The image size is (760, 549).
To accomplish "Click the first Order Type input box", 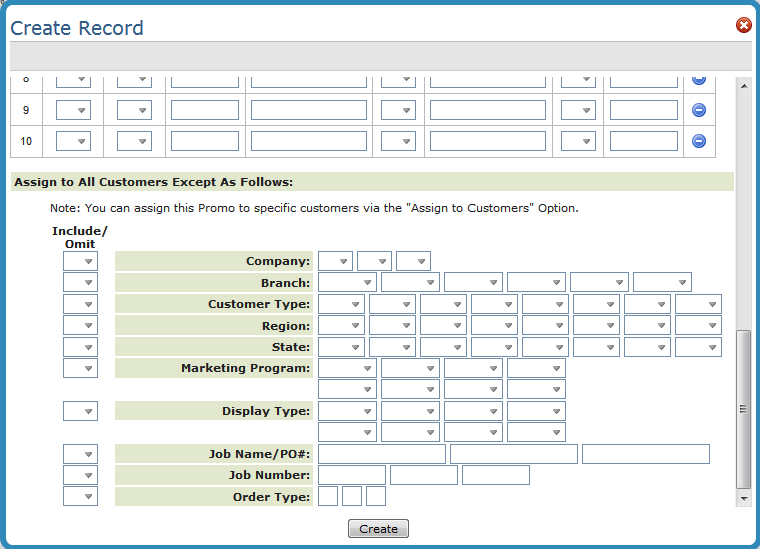I will 328,496.
